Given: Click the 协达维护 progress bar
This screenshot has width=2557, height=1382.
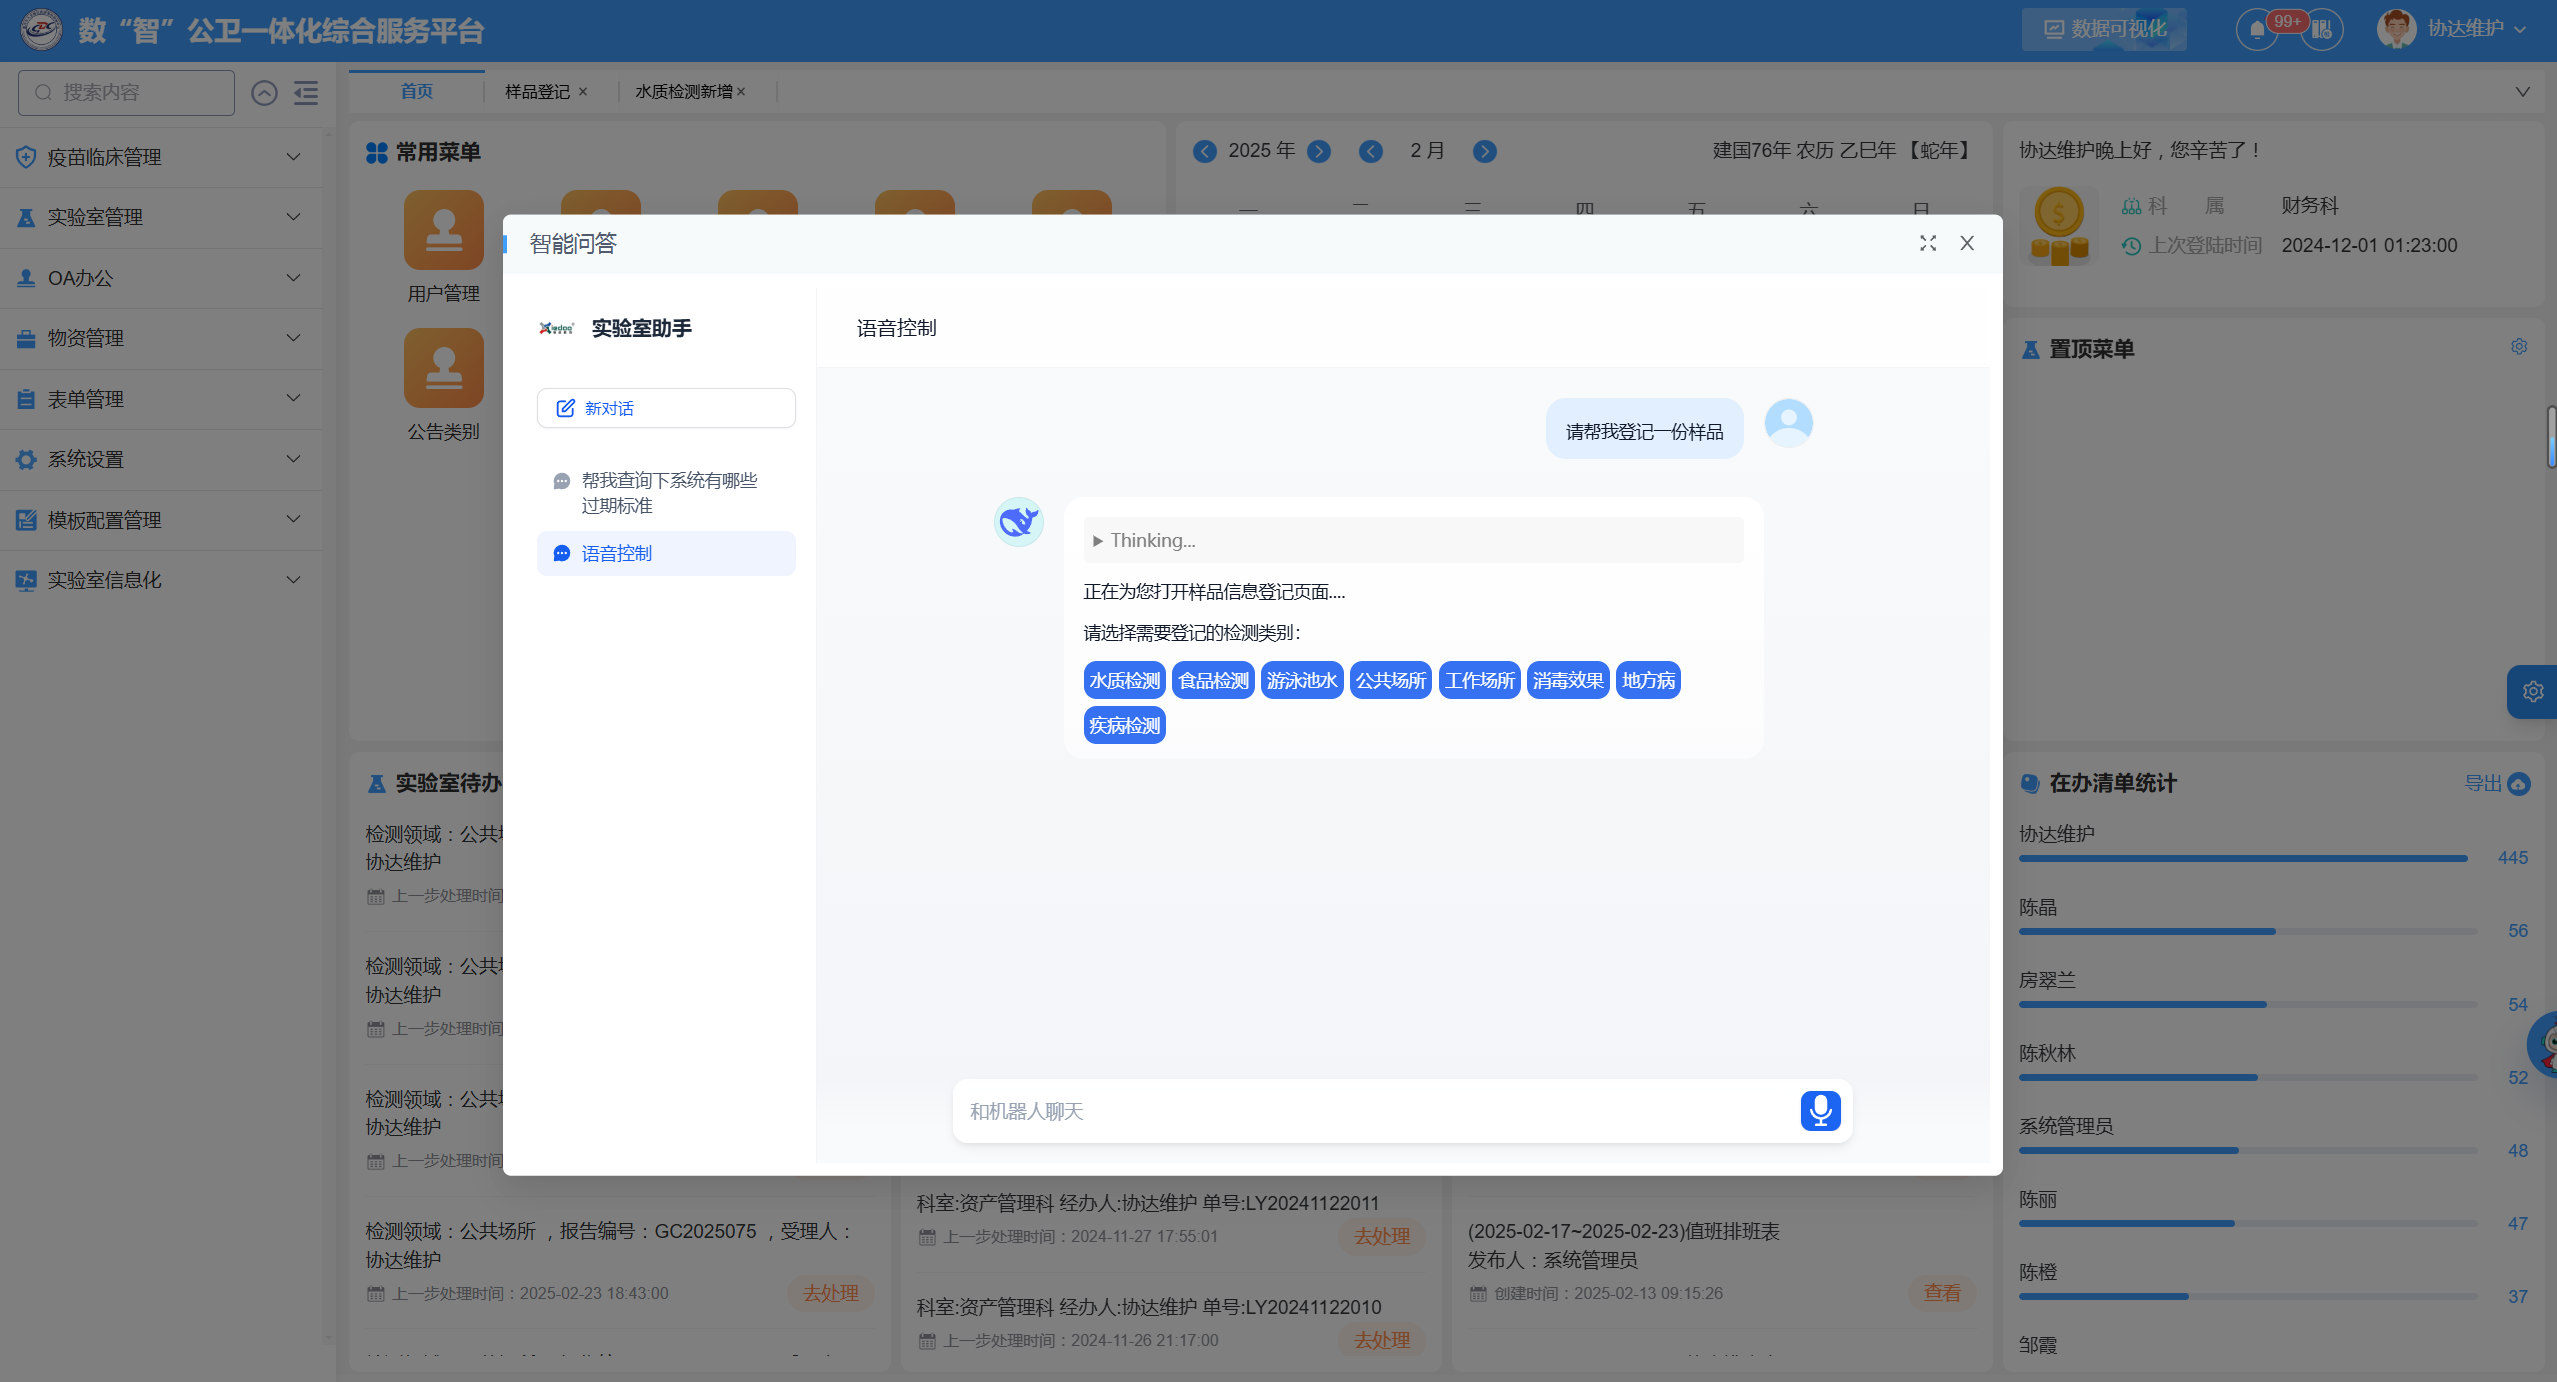Looking at the screenshot, I should point(2242,858).
